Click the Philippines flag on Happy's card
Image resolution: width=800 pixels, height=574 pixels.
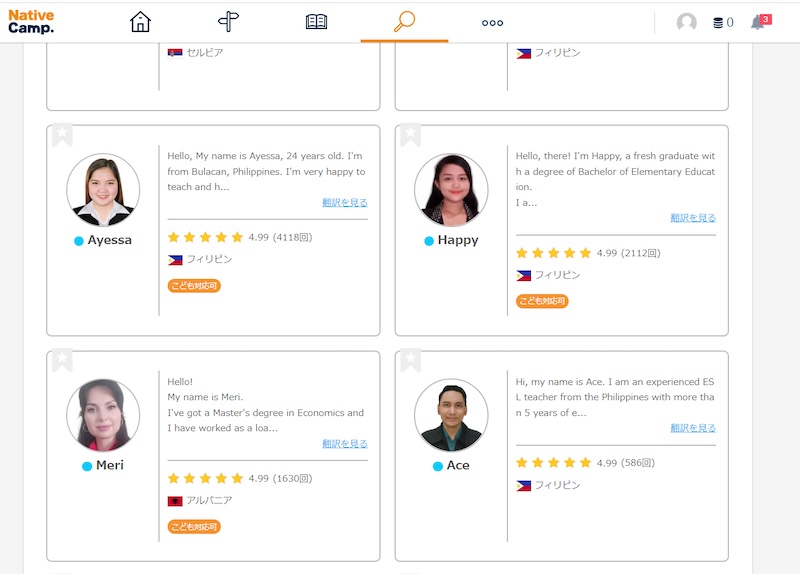coord(523,276)
